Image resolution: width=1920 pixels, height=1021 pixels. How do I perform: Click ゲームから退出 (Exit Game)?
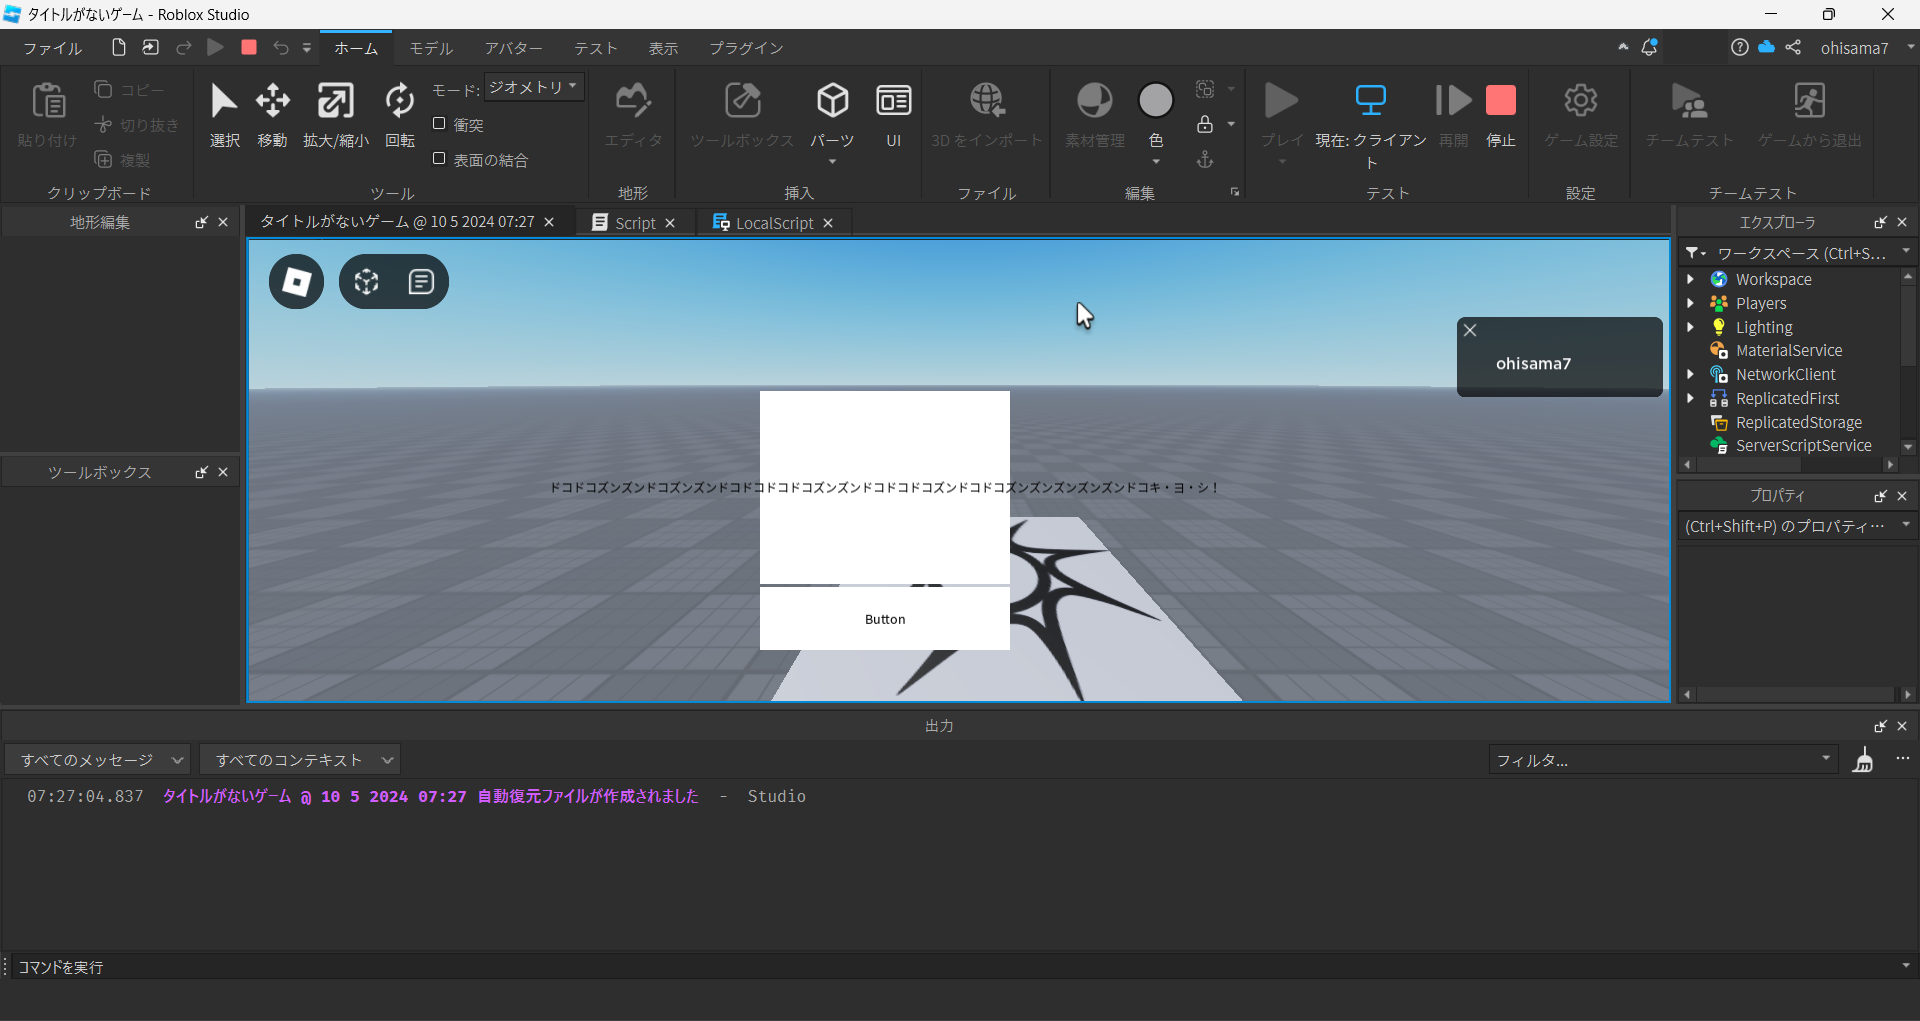coord(1810,115)
